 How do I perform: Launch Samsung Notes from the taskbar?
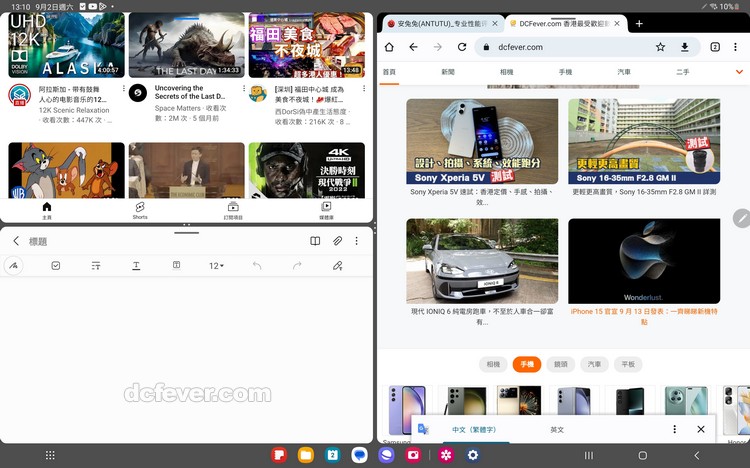coord(279,455)
